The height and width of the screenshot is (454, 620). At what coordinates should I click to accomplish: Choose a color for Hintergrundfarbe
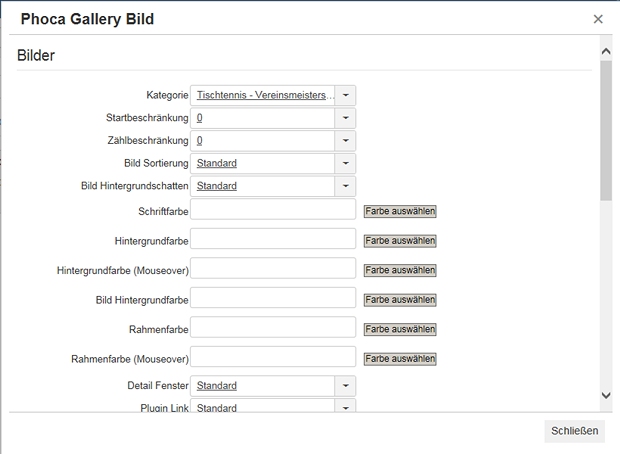pyautogui.click(x=400, y=241)
